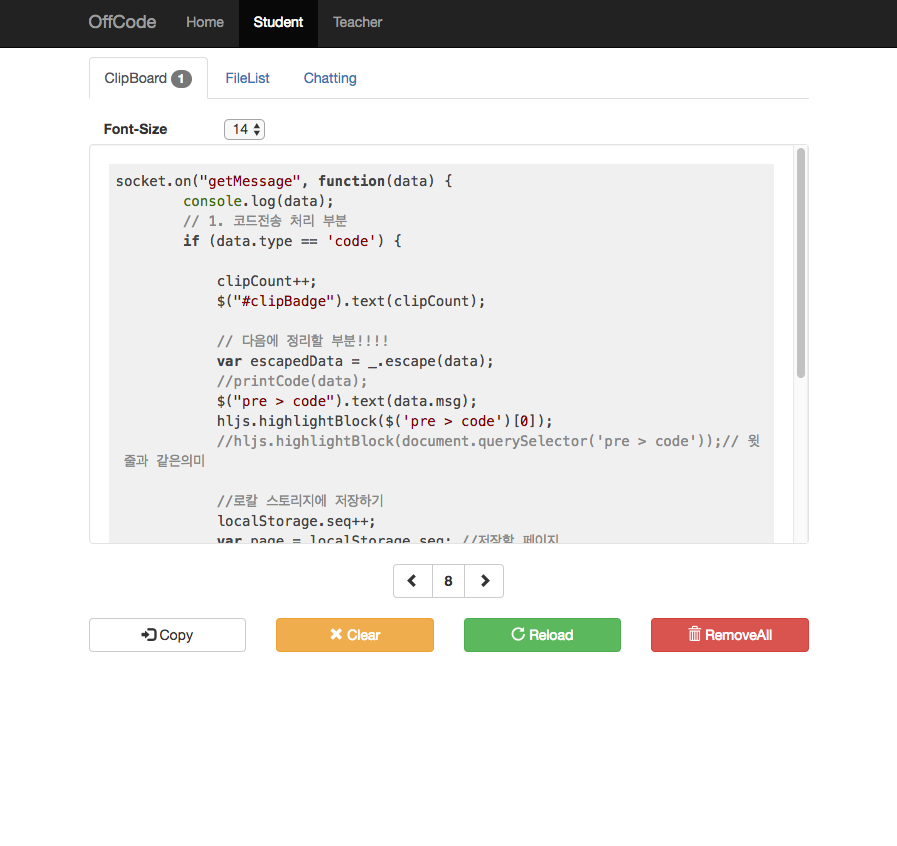
Task: Click the orange Clear button
Action: (x=355, y=635)
